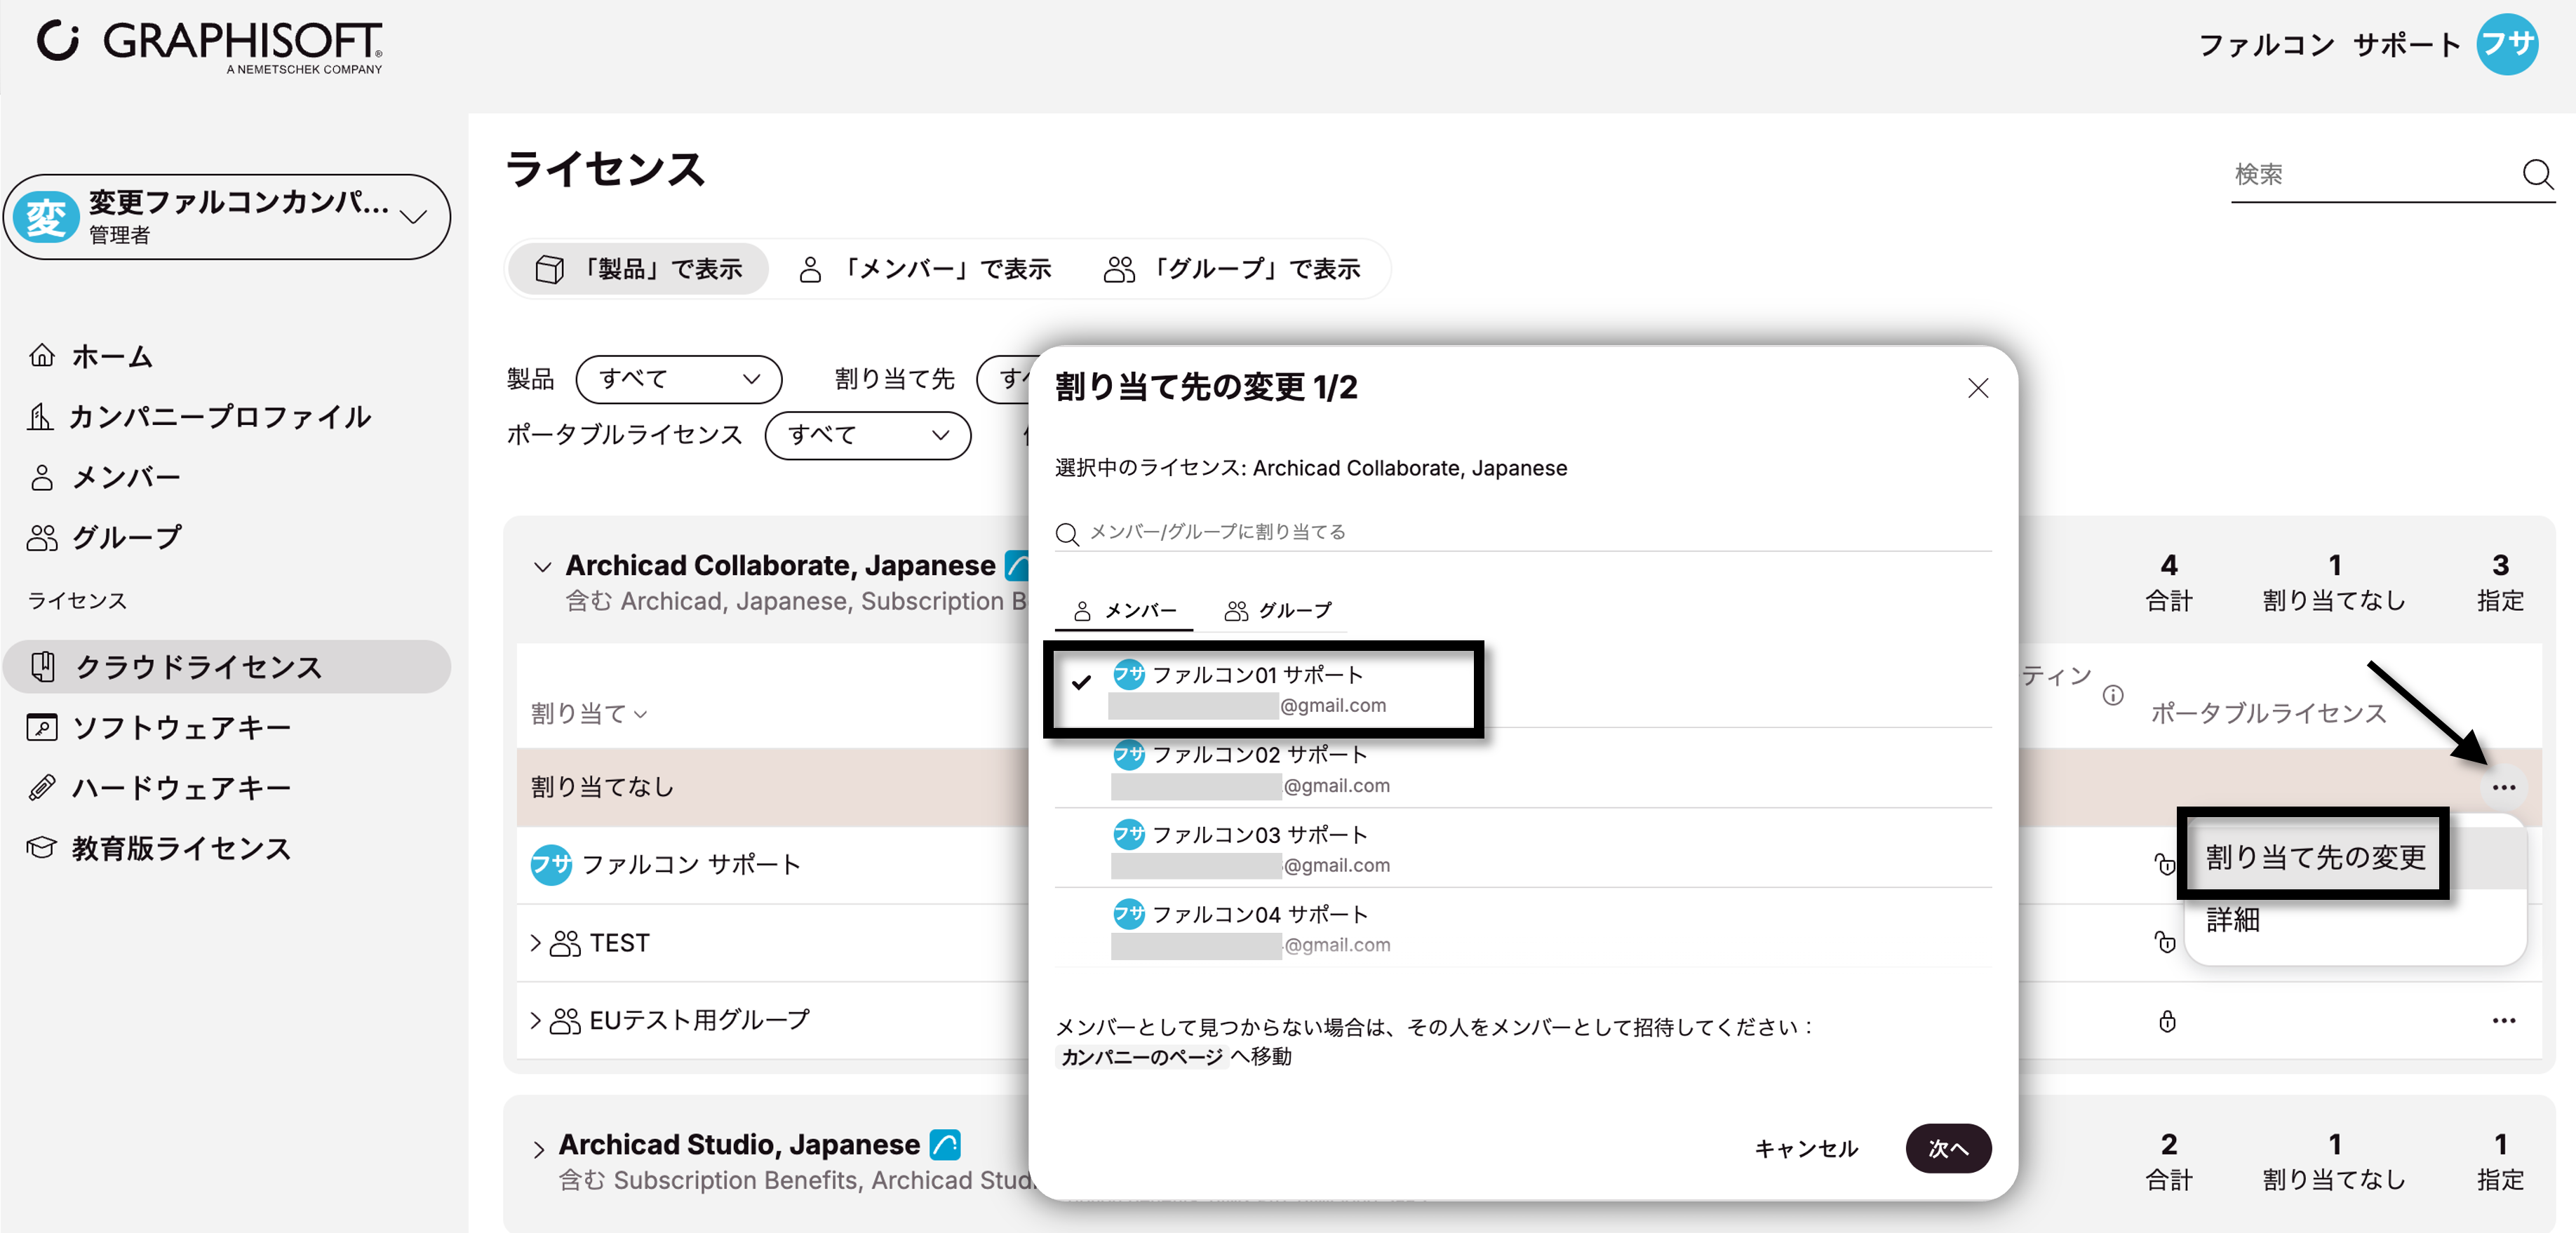Click キャンセル in dialog
This screenshot has height=1233, width=2576.
pyautogui.click(x=1806, y=1148)
